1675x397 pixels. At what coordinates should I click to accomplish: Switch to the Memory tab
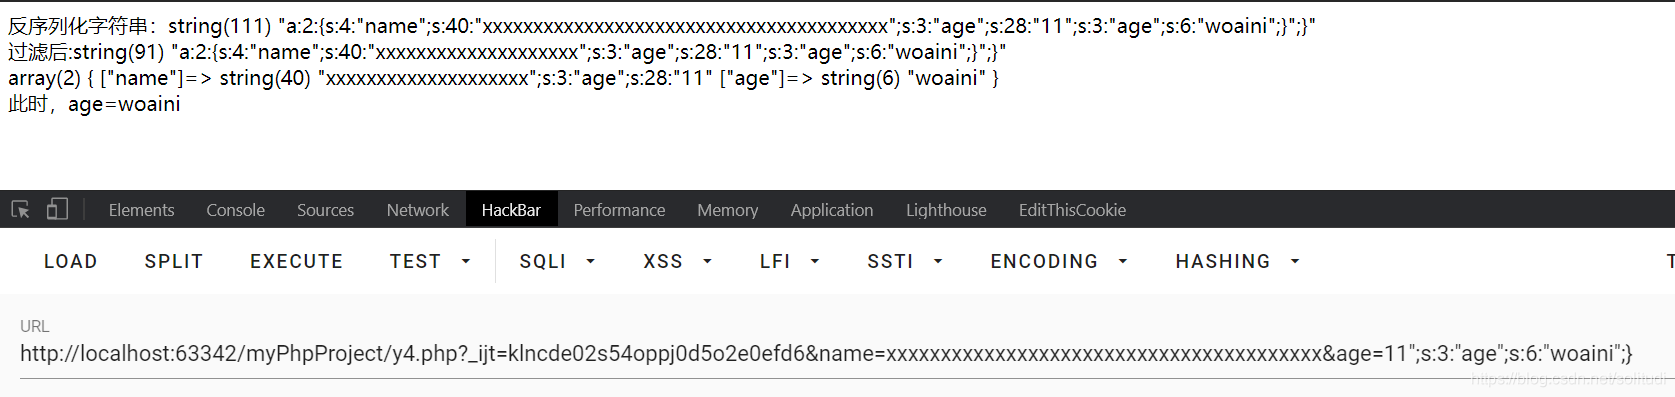click(x=727, y=210)
